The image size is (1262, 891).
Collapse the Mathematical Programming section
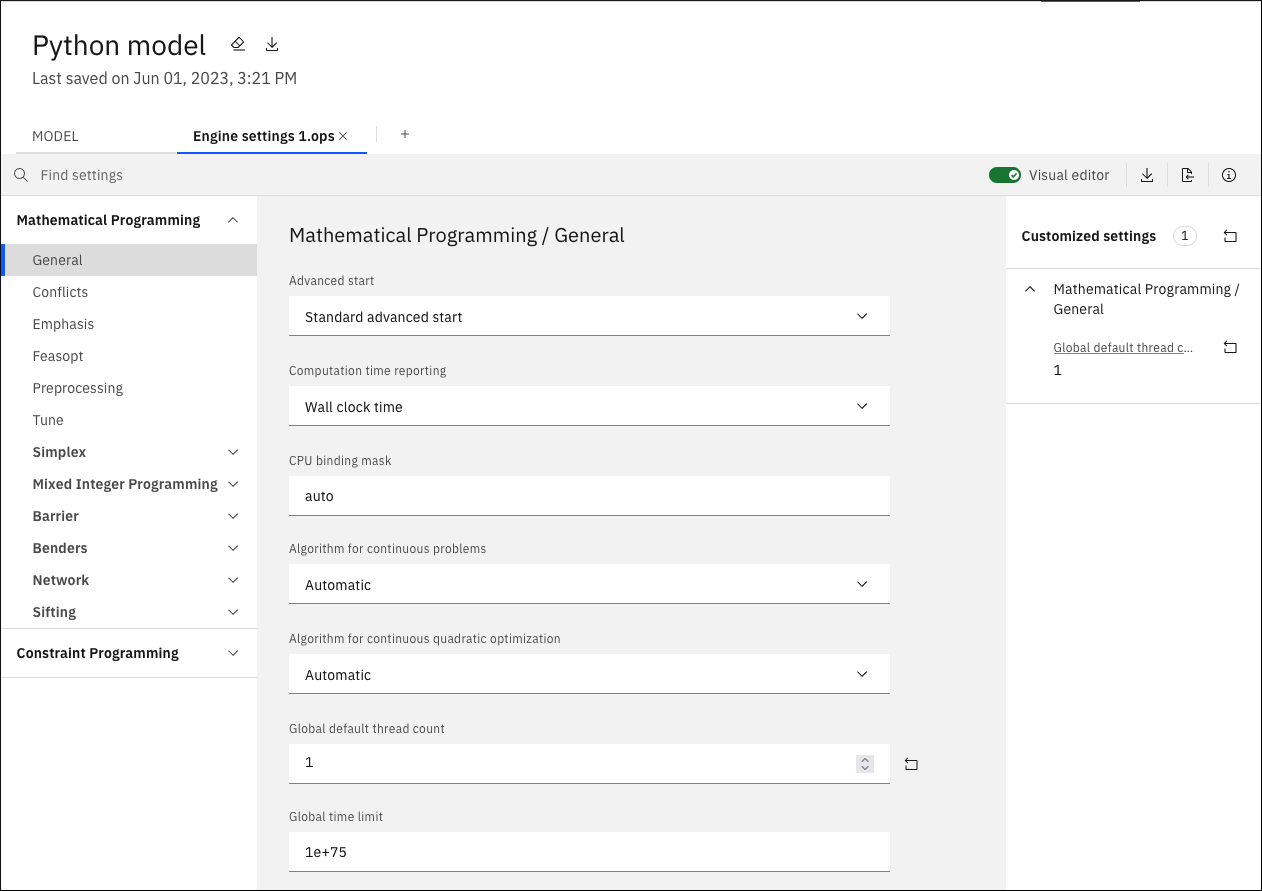[x=233, y=220]
